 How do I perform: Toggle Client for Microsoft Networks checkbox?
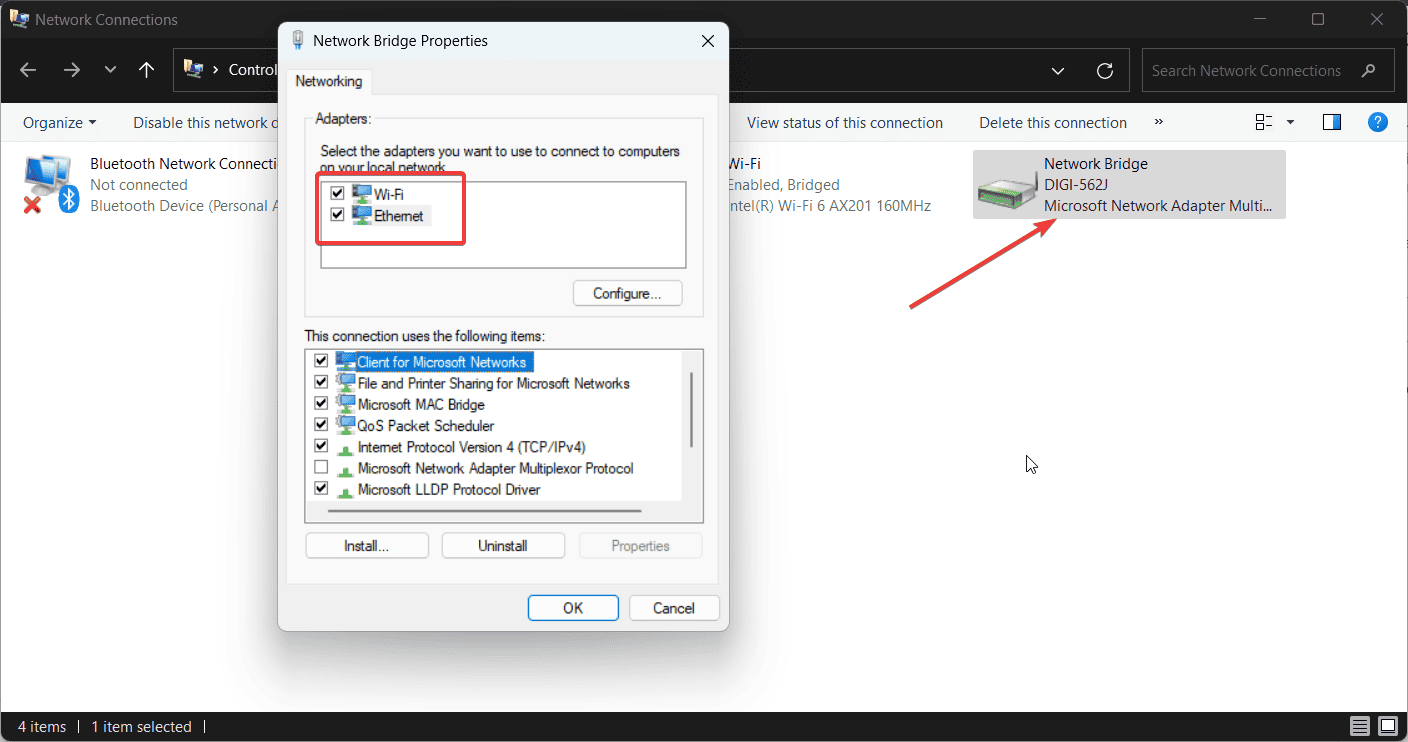click(x=321, y=361)
